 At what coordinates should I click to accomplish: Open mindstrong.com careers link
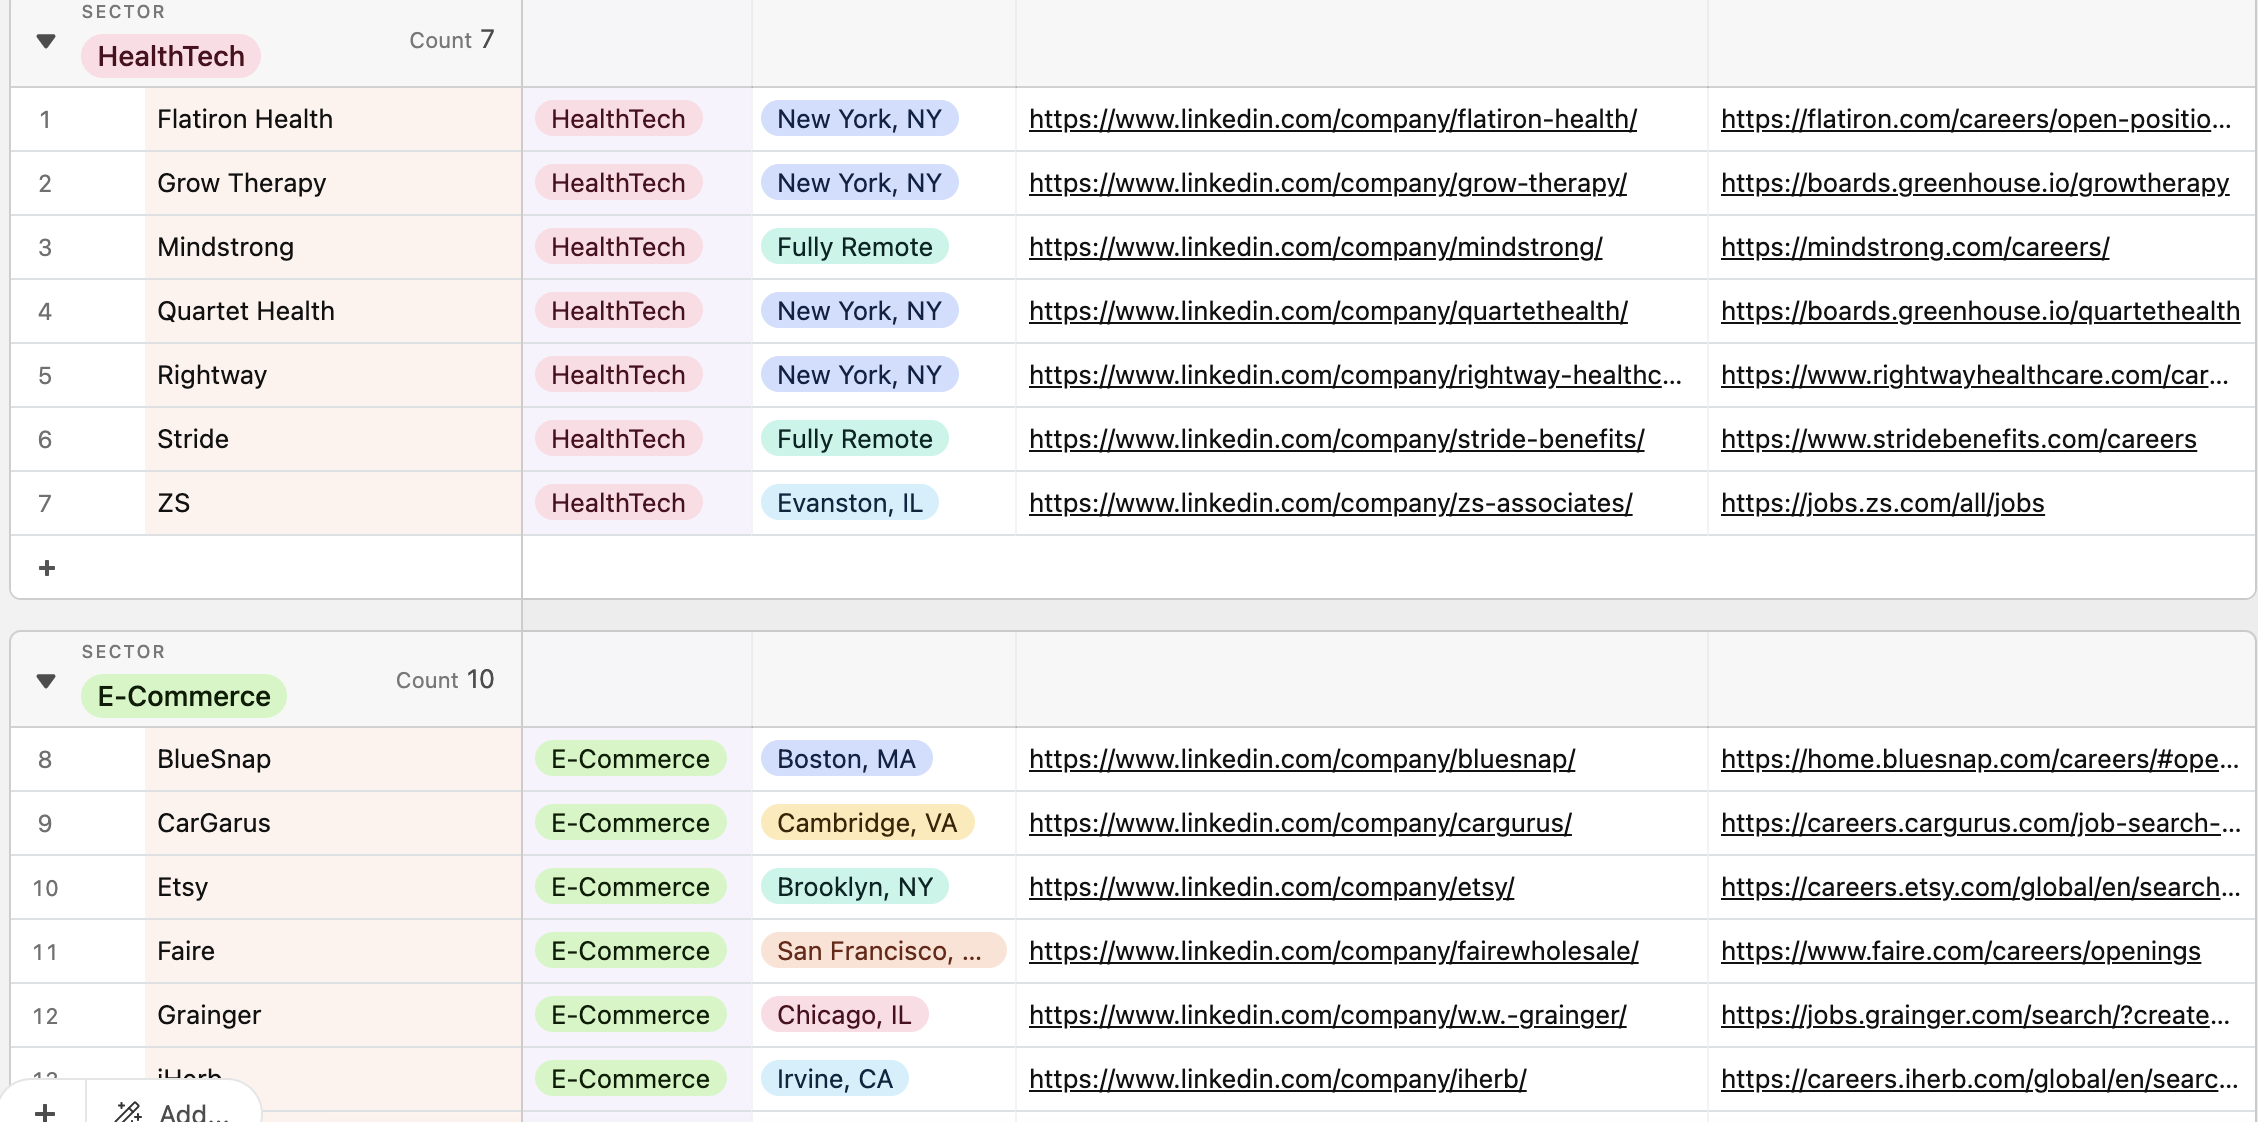coord(1915,247)
